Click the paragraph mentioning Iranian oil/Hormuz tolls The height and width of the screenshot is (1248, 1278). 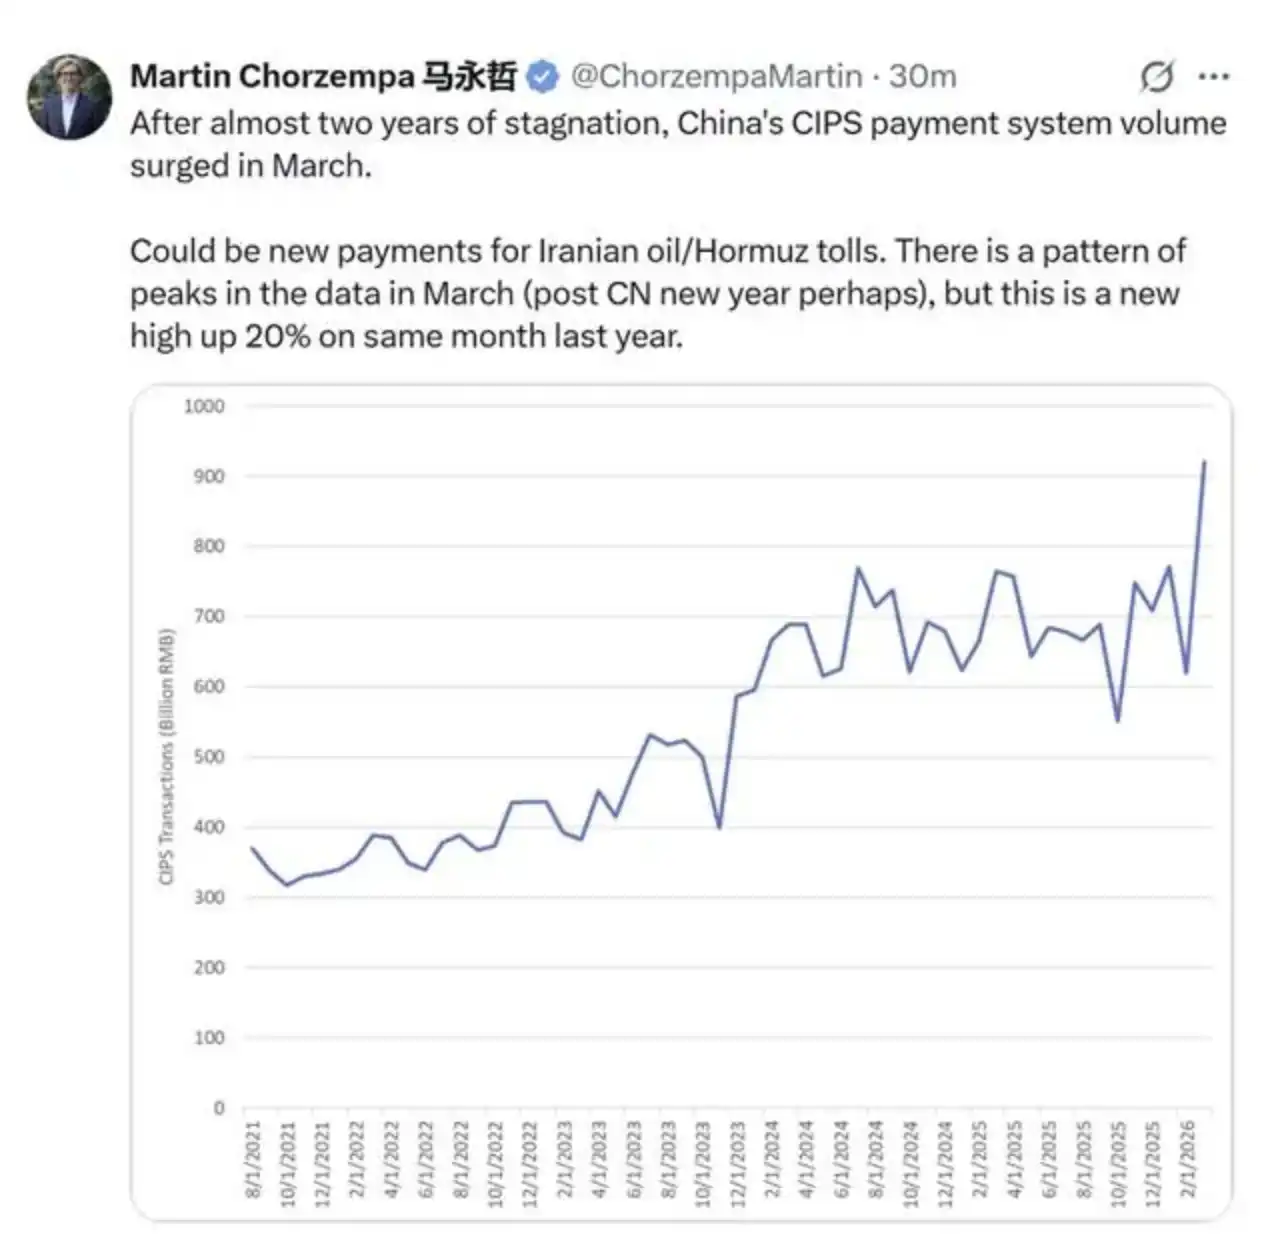coord(657,293)
